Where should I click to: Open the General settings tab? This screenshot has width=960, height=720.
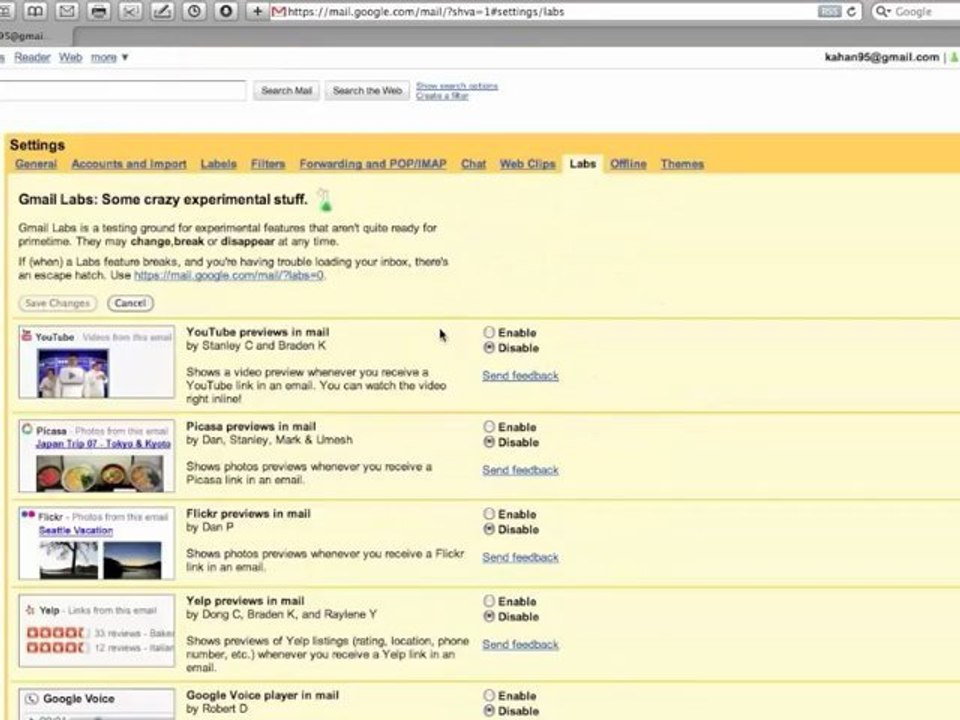pos(36,164)
